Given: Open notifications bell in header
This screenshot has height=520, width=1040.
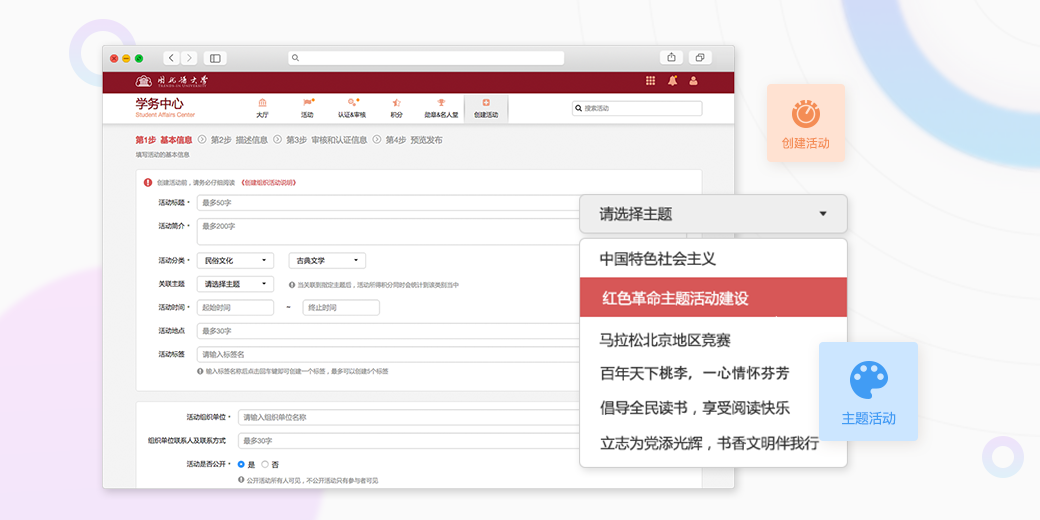Looking at the screenshot, I should [x=673, y=81].
